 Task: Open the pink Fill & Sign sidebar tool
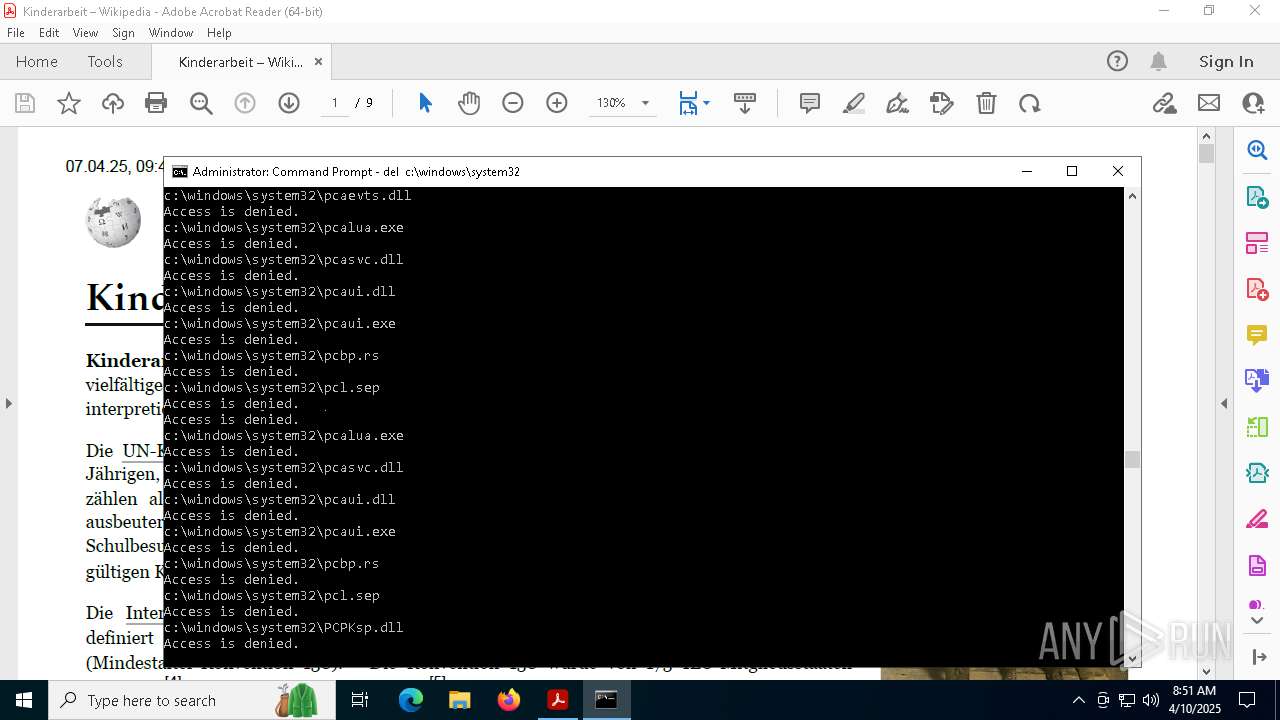point(1257,520)
